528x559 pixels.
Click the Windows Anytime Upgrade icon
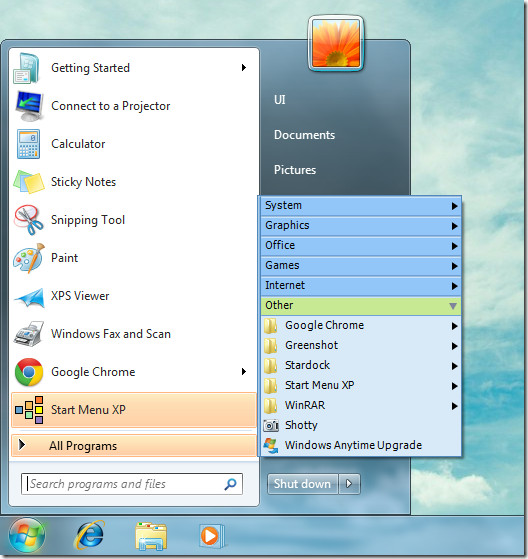[271, 445]
